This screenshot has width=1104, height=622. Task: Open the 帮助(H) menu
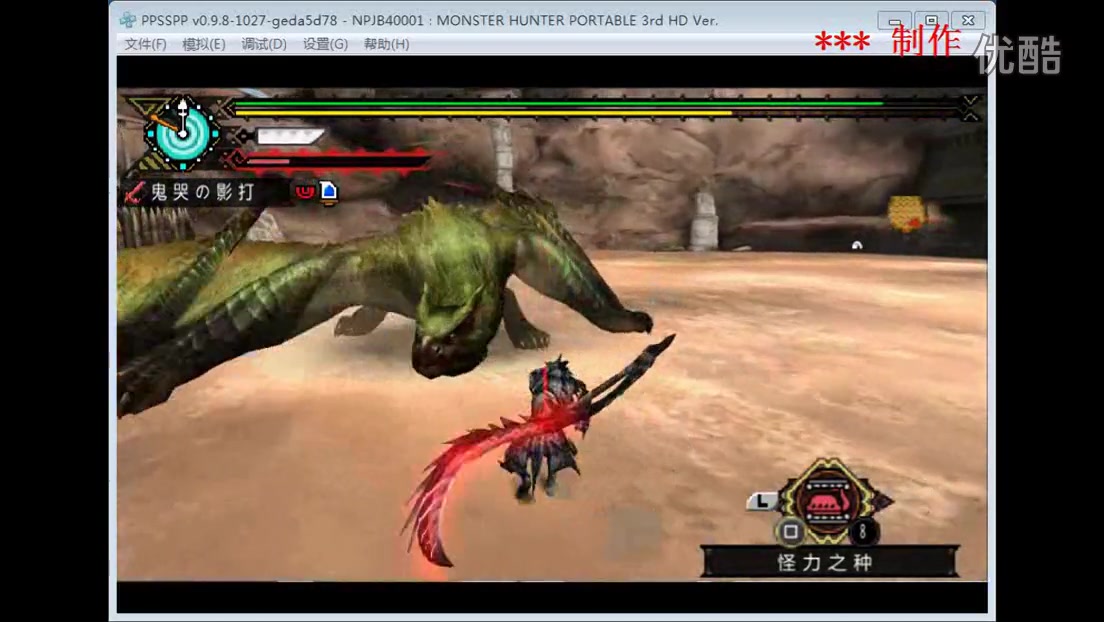[x=386, y=44]
